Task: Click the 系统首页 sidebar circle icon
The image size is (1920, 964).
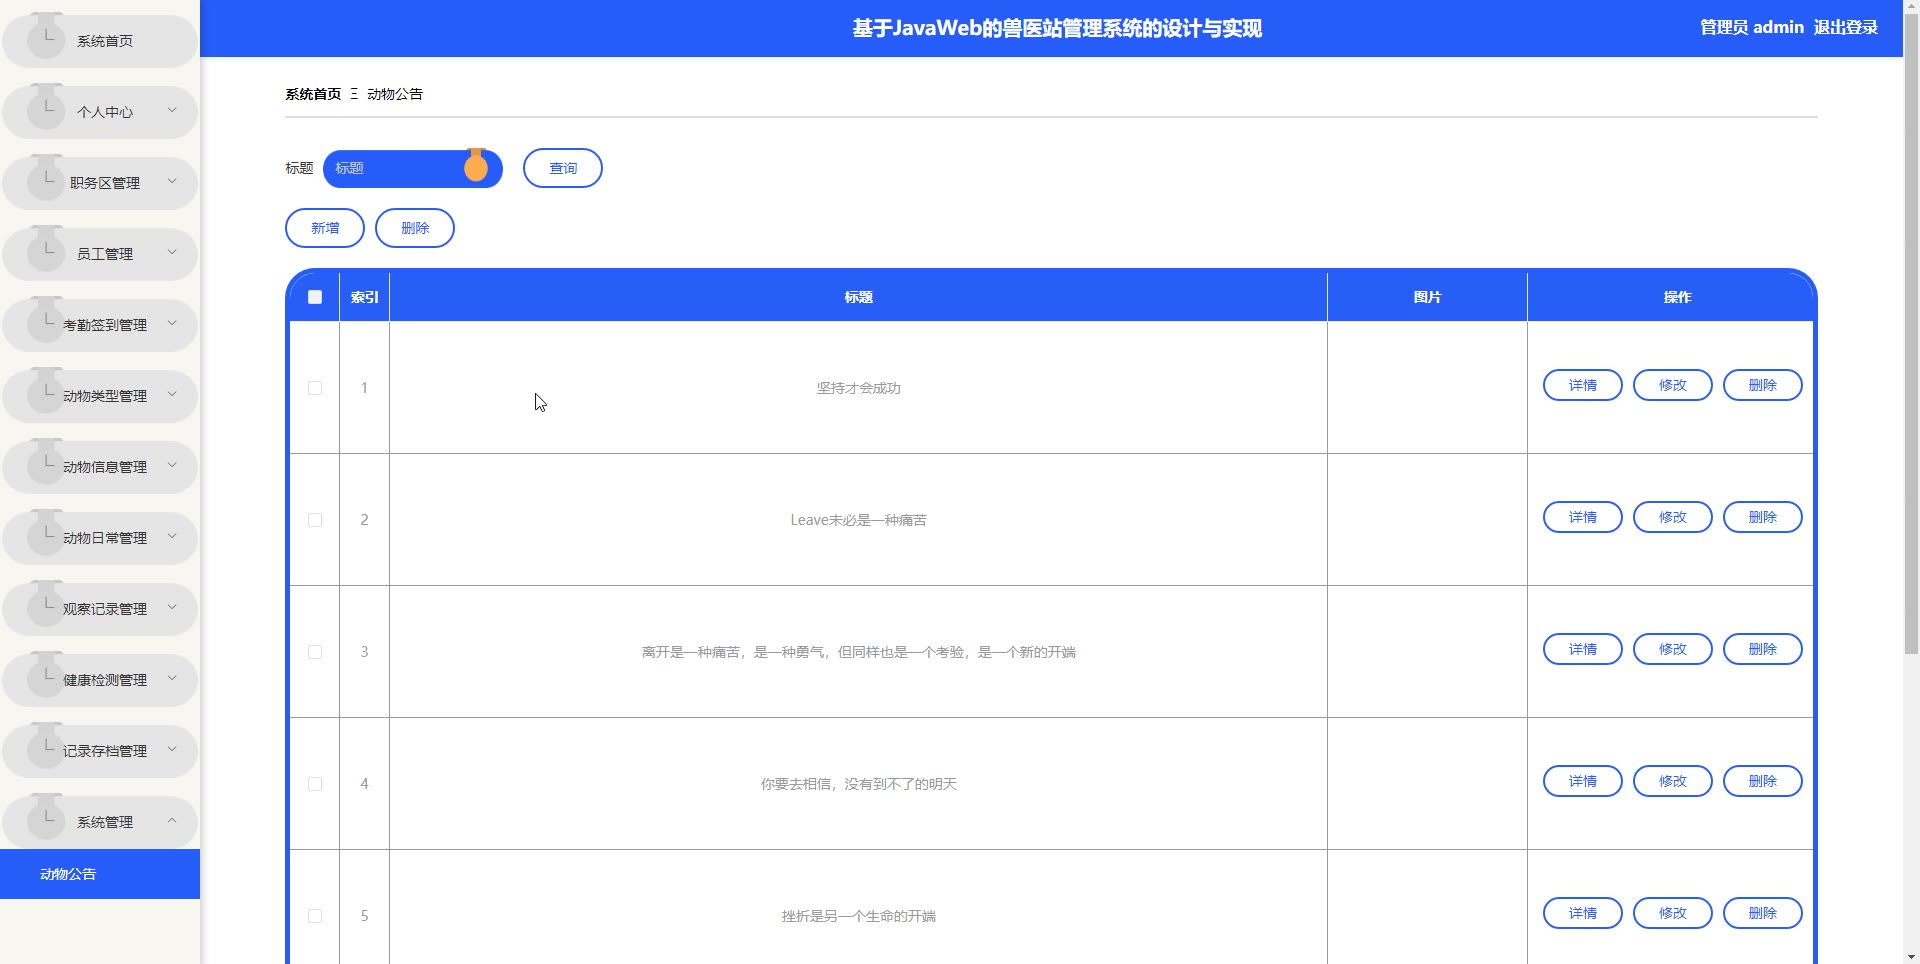Action: (46, 38)
